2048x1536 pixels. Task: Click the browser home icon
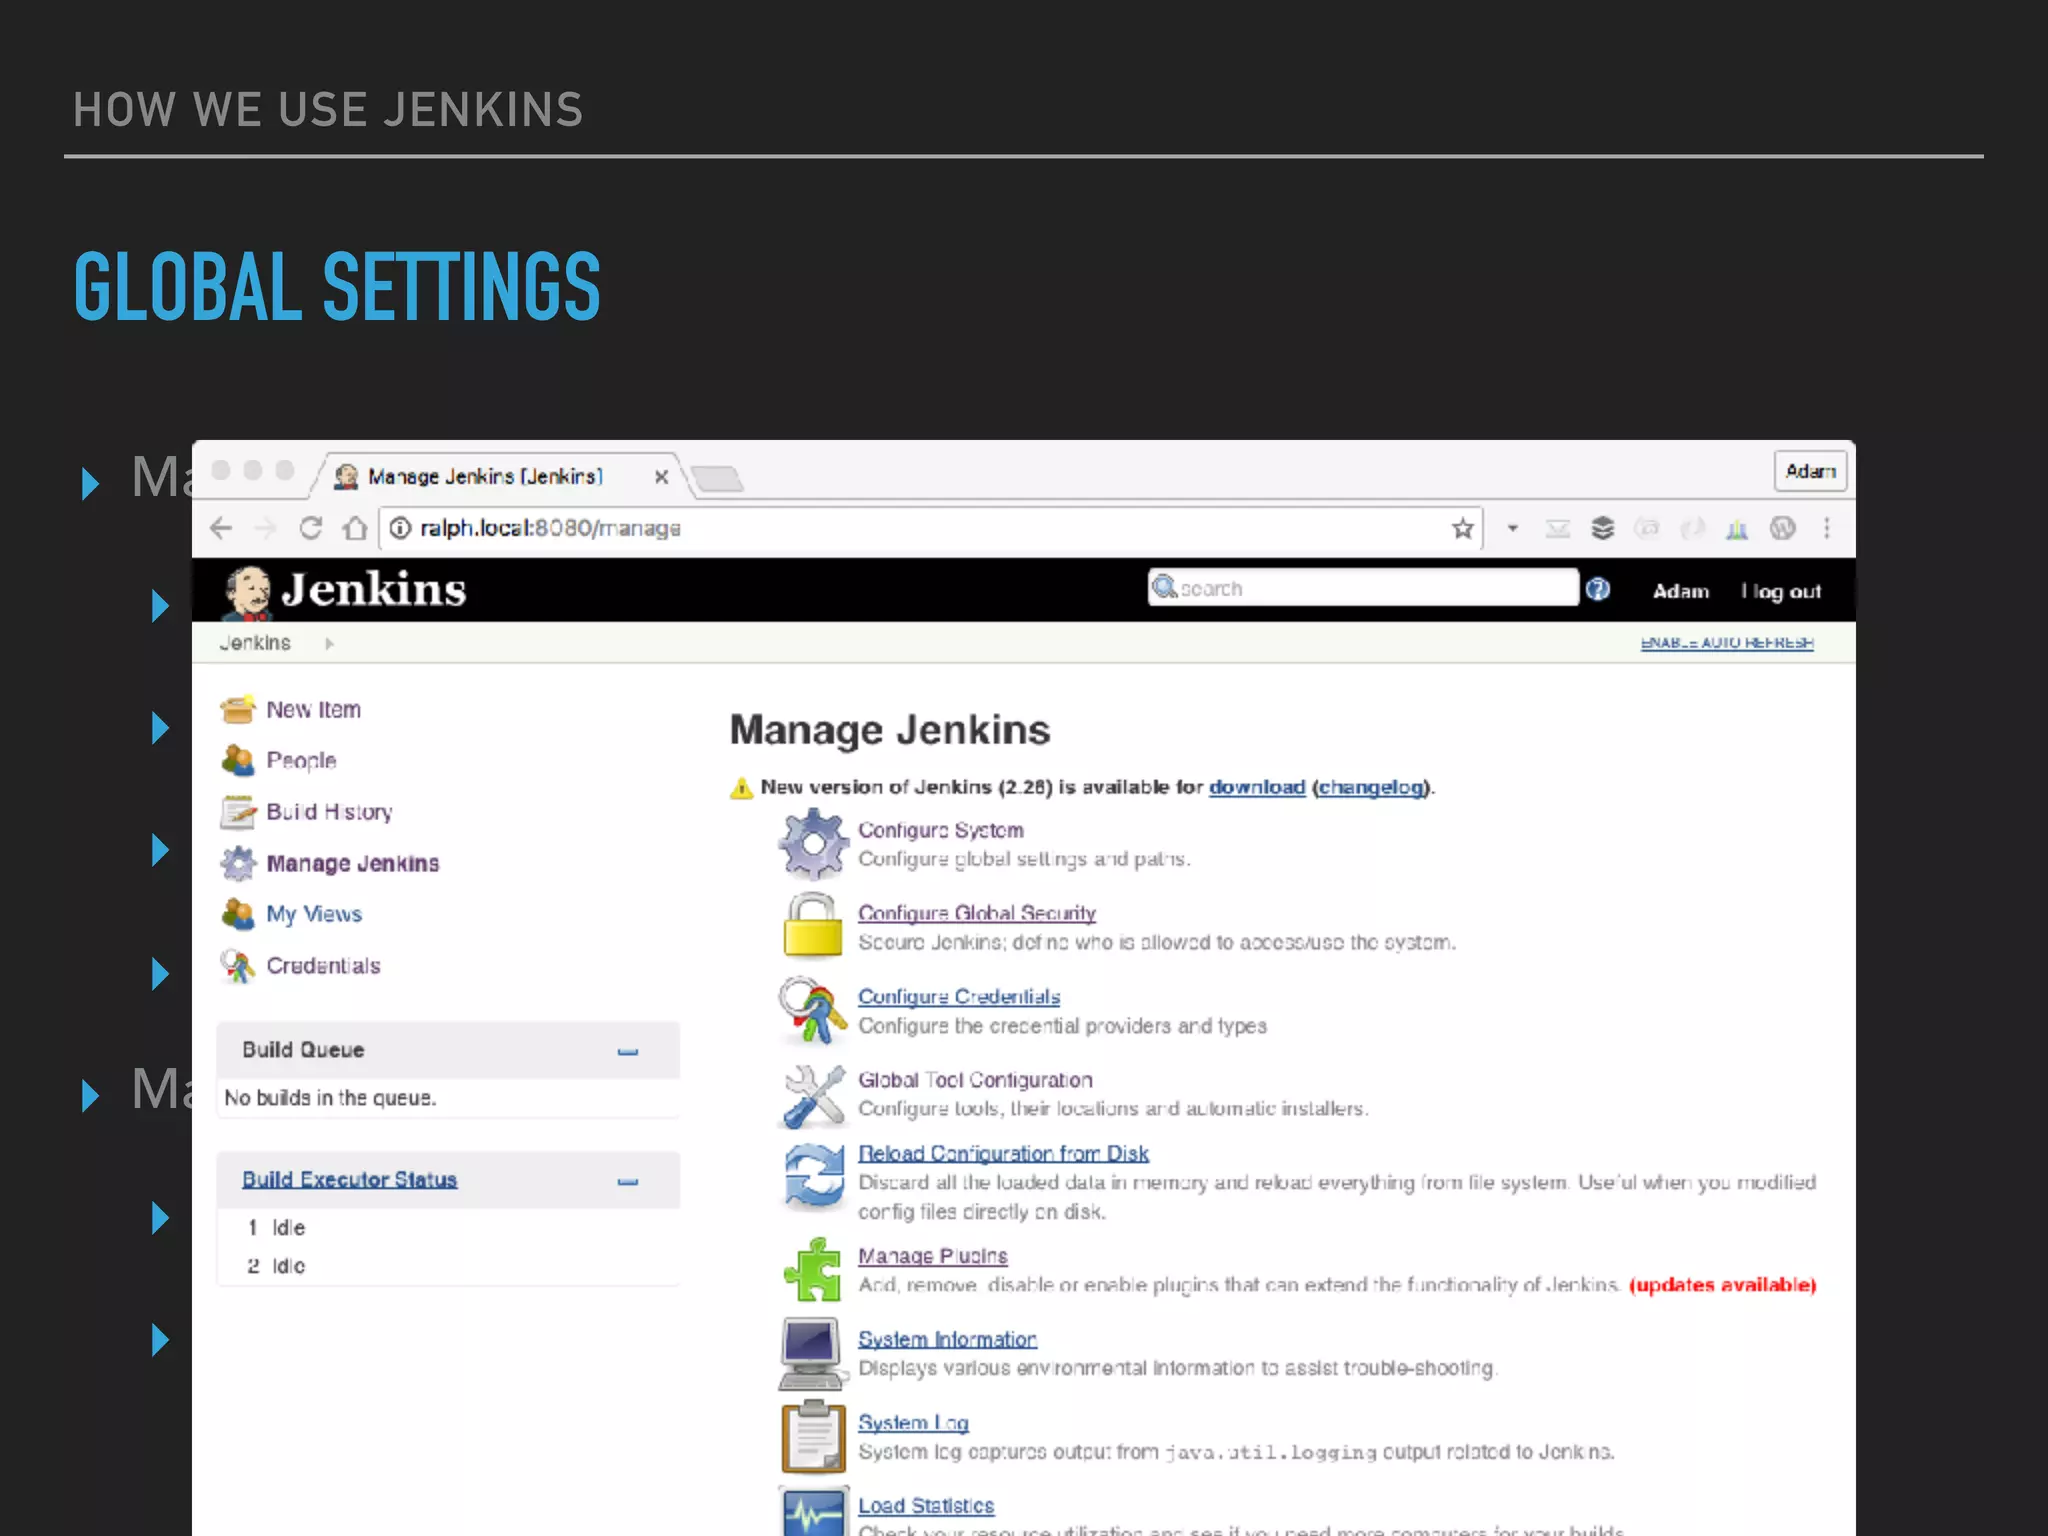(355, 528)
